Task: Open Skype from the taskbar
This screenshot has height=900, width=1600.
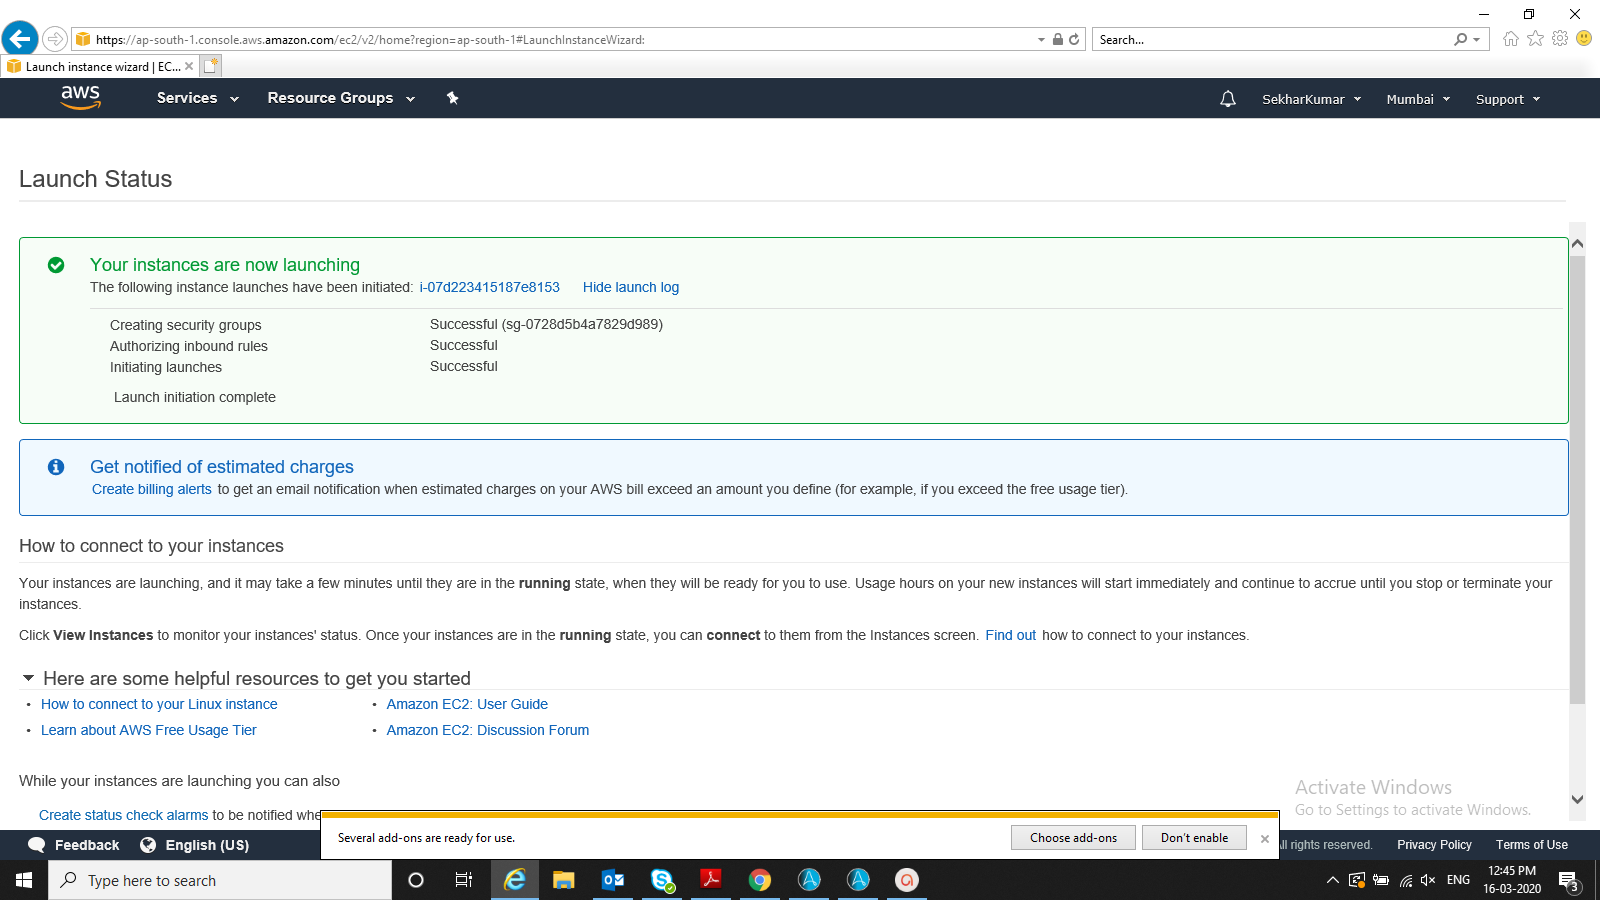Action: [x=662, y=880]
